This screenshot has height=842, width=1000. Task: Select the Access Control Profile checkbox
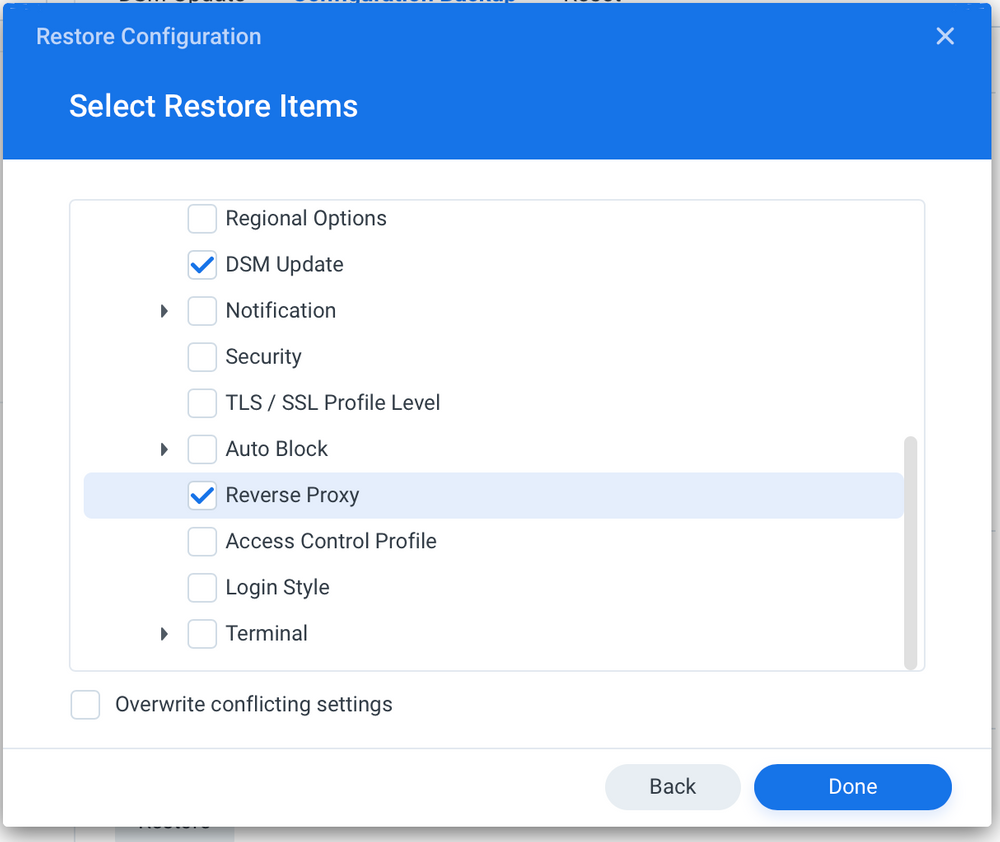click(x=202, y=541)
